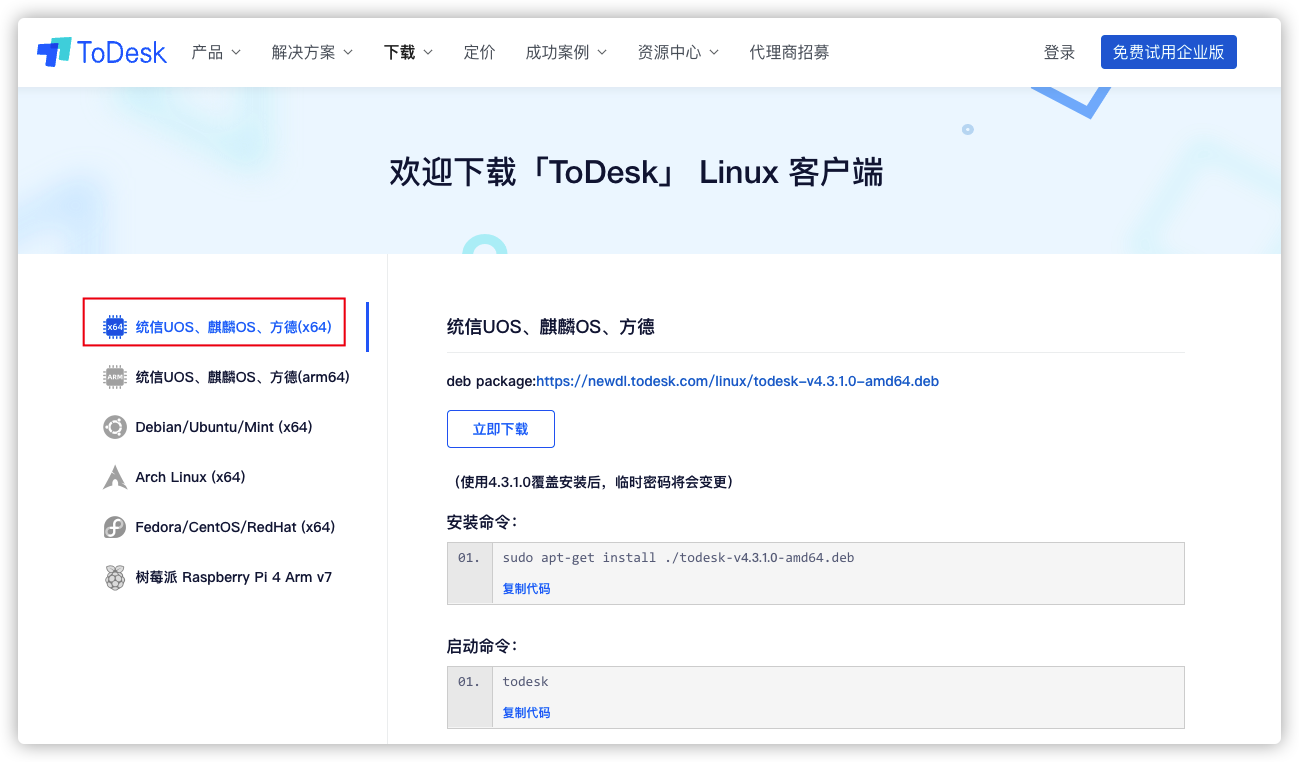
Task: Click the 使用4.3.1.0覆盖安装后 note text
Action: click(594, 482)
